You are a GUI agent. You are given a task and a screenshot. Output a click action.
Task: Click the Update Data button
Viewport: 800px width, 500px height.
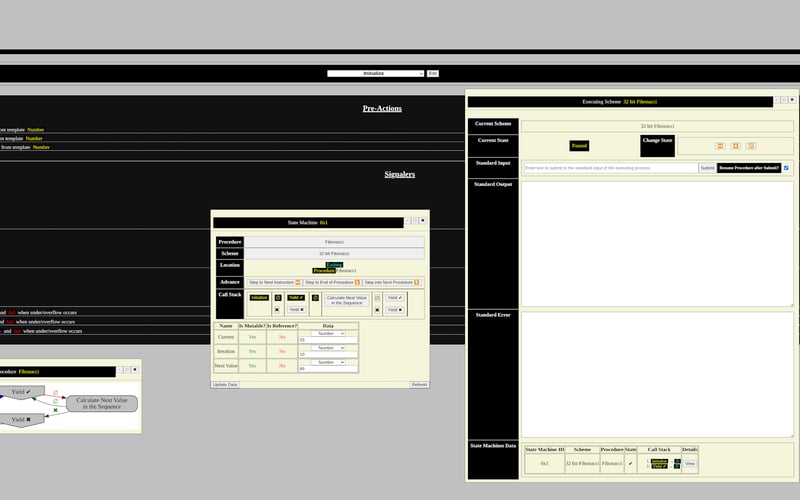225,385
